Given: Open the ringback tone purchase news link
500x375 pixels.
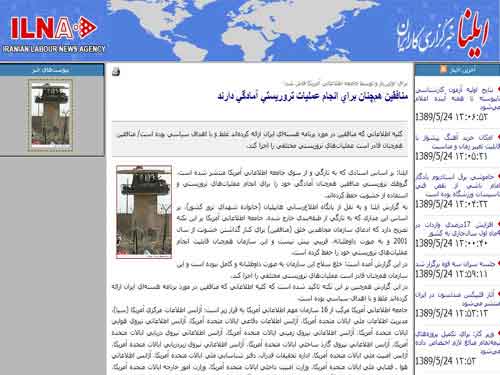Looking at the screenshot, I should [x=457, y=142].
